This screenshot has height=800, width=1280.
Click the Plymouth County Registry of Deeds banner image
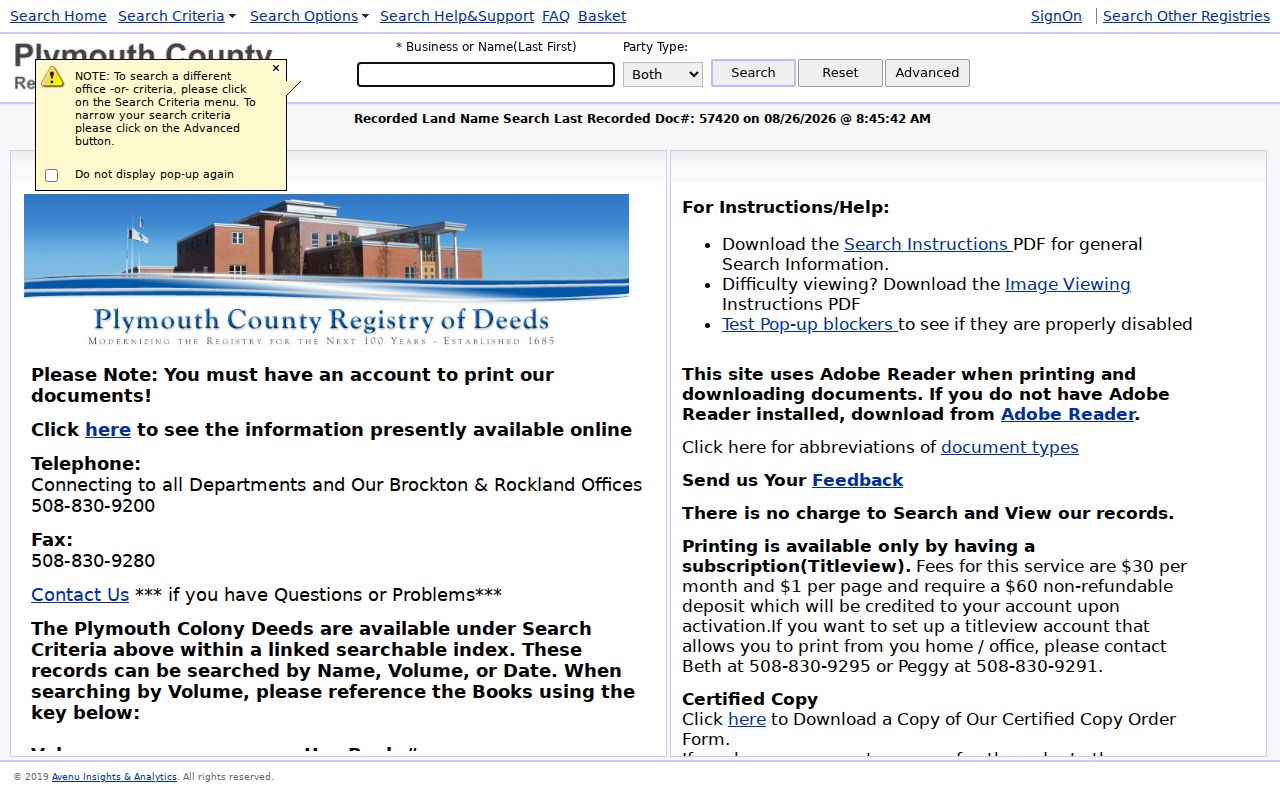click(326, 270)
